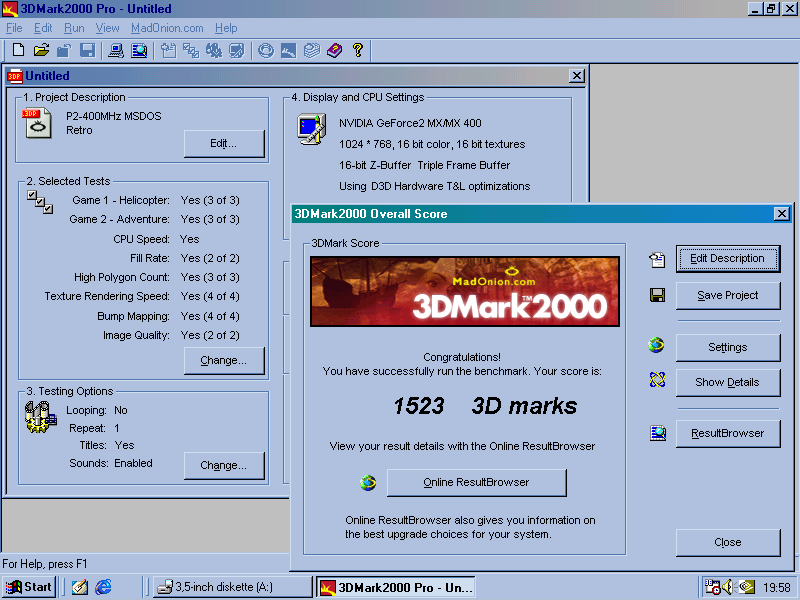Click the globe icon beside Settings button
This screenshot has width=800, height=600.
point(657,345)
